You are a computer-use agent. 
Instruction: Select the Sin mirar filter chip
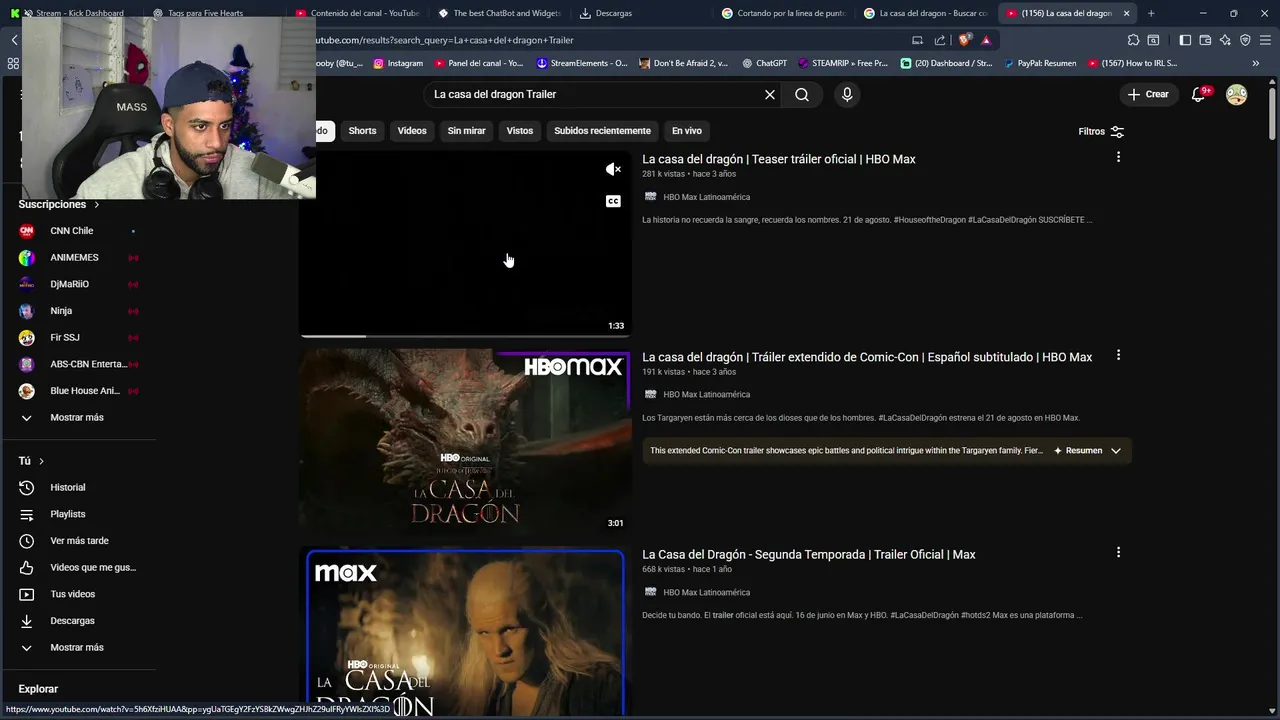(467, 131)
